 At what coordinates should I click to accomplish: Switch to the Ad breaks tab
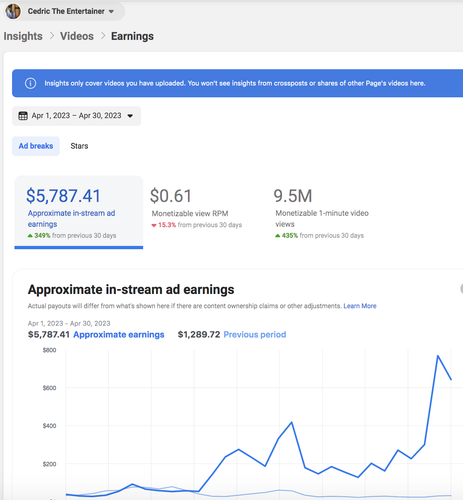[x=36, y=146]
